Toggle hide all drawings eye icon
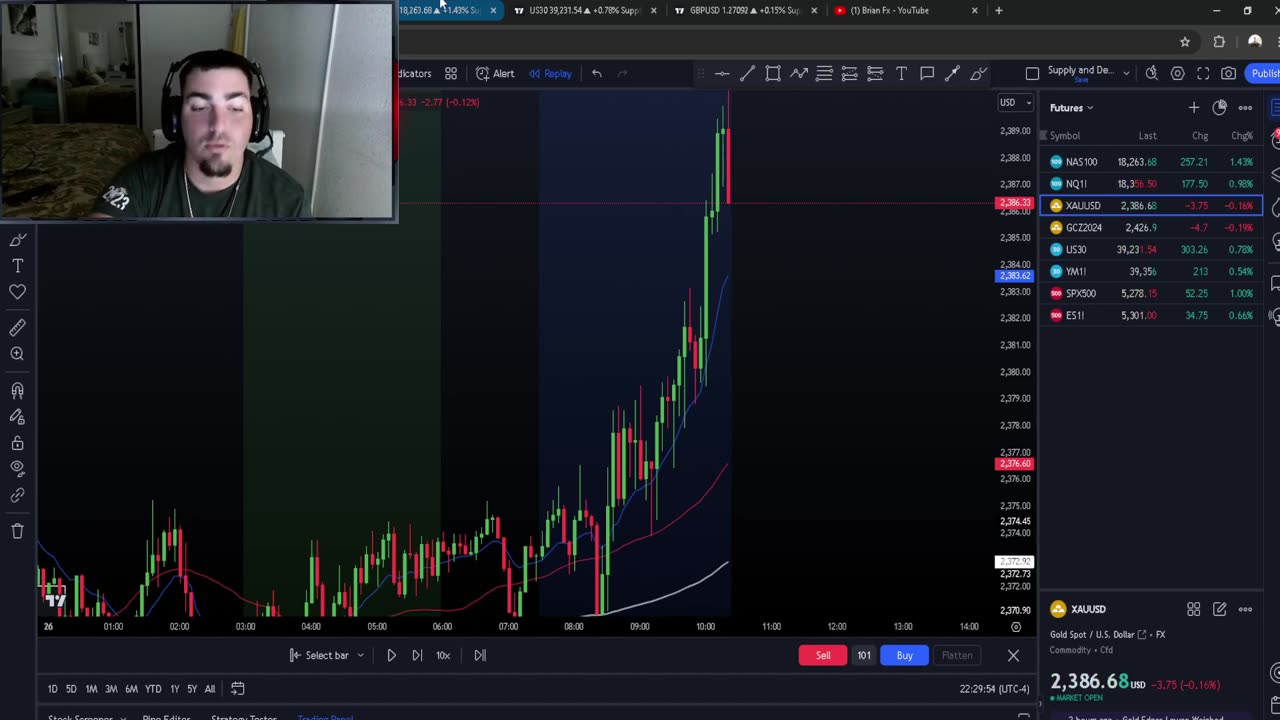1280x720 pixels. (x=17, y=469)
